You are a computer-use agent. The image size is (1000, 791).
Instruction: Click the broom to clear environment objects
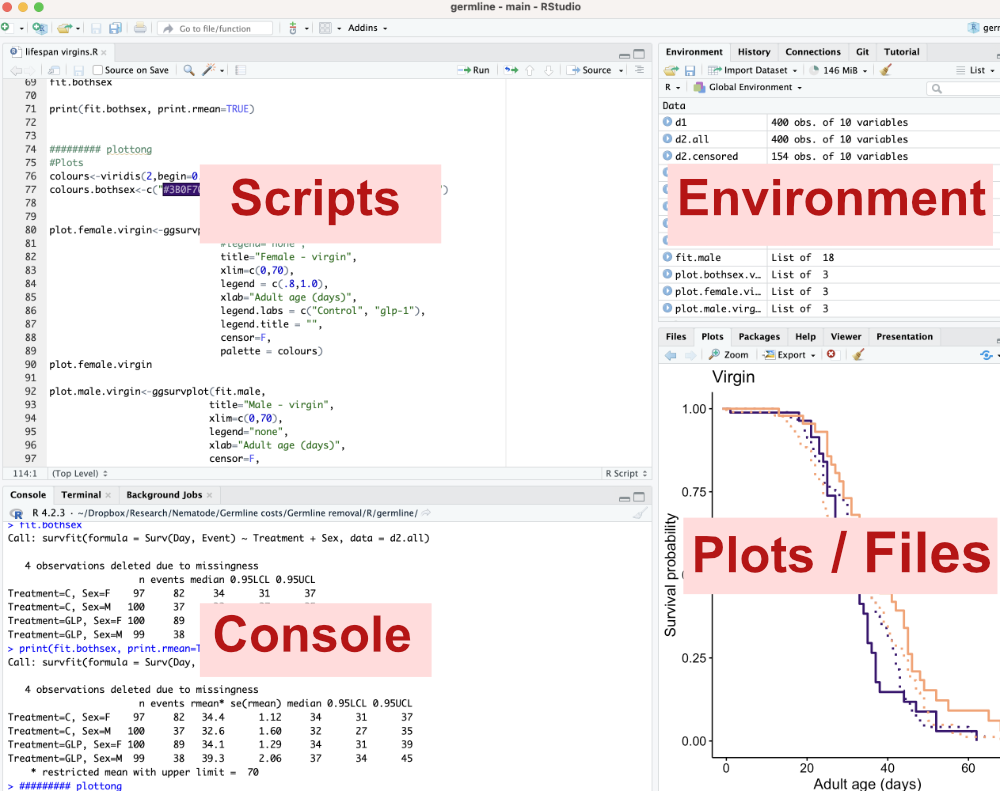tap(886, 70)
